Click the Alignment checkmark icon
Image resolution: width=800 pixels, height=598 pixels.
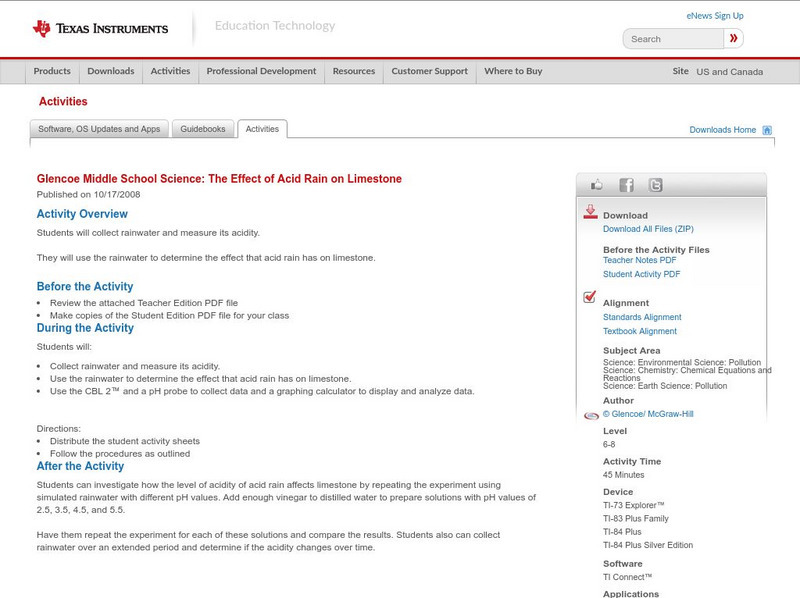pyautogui.click(x=589, y=296)
